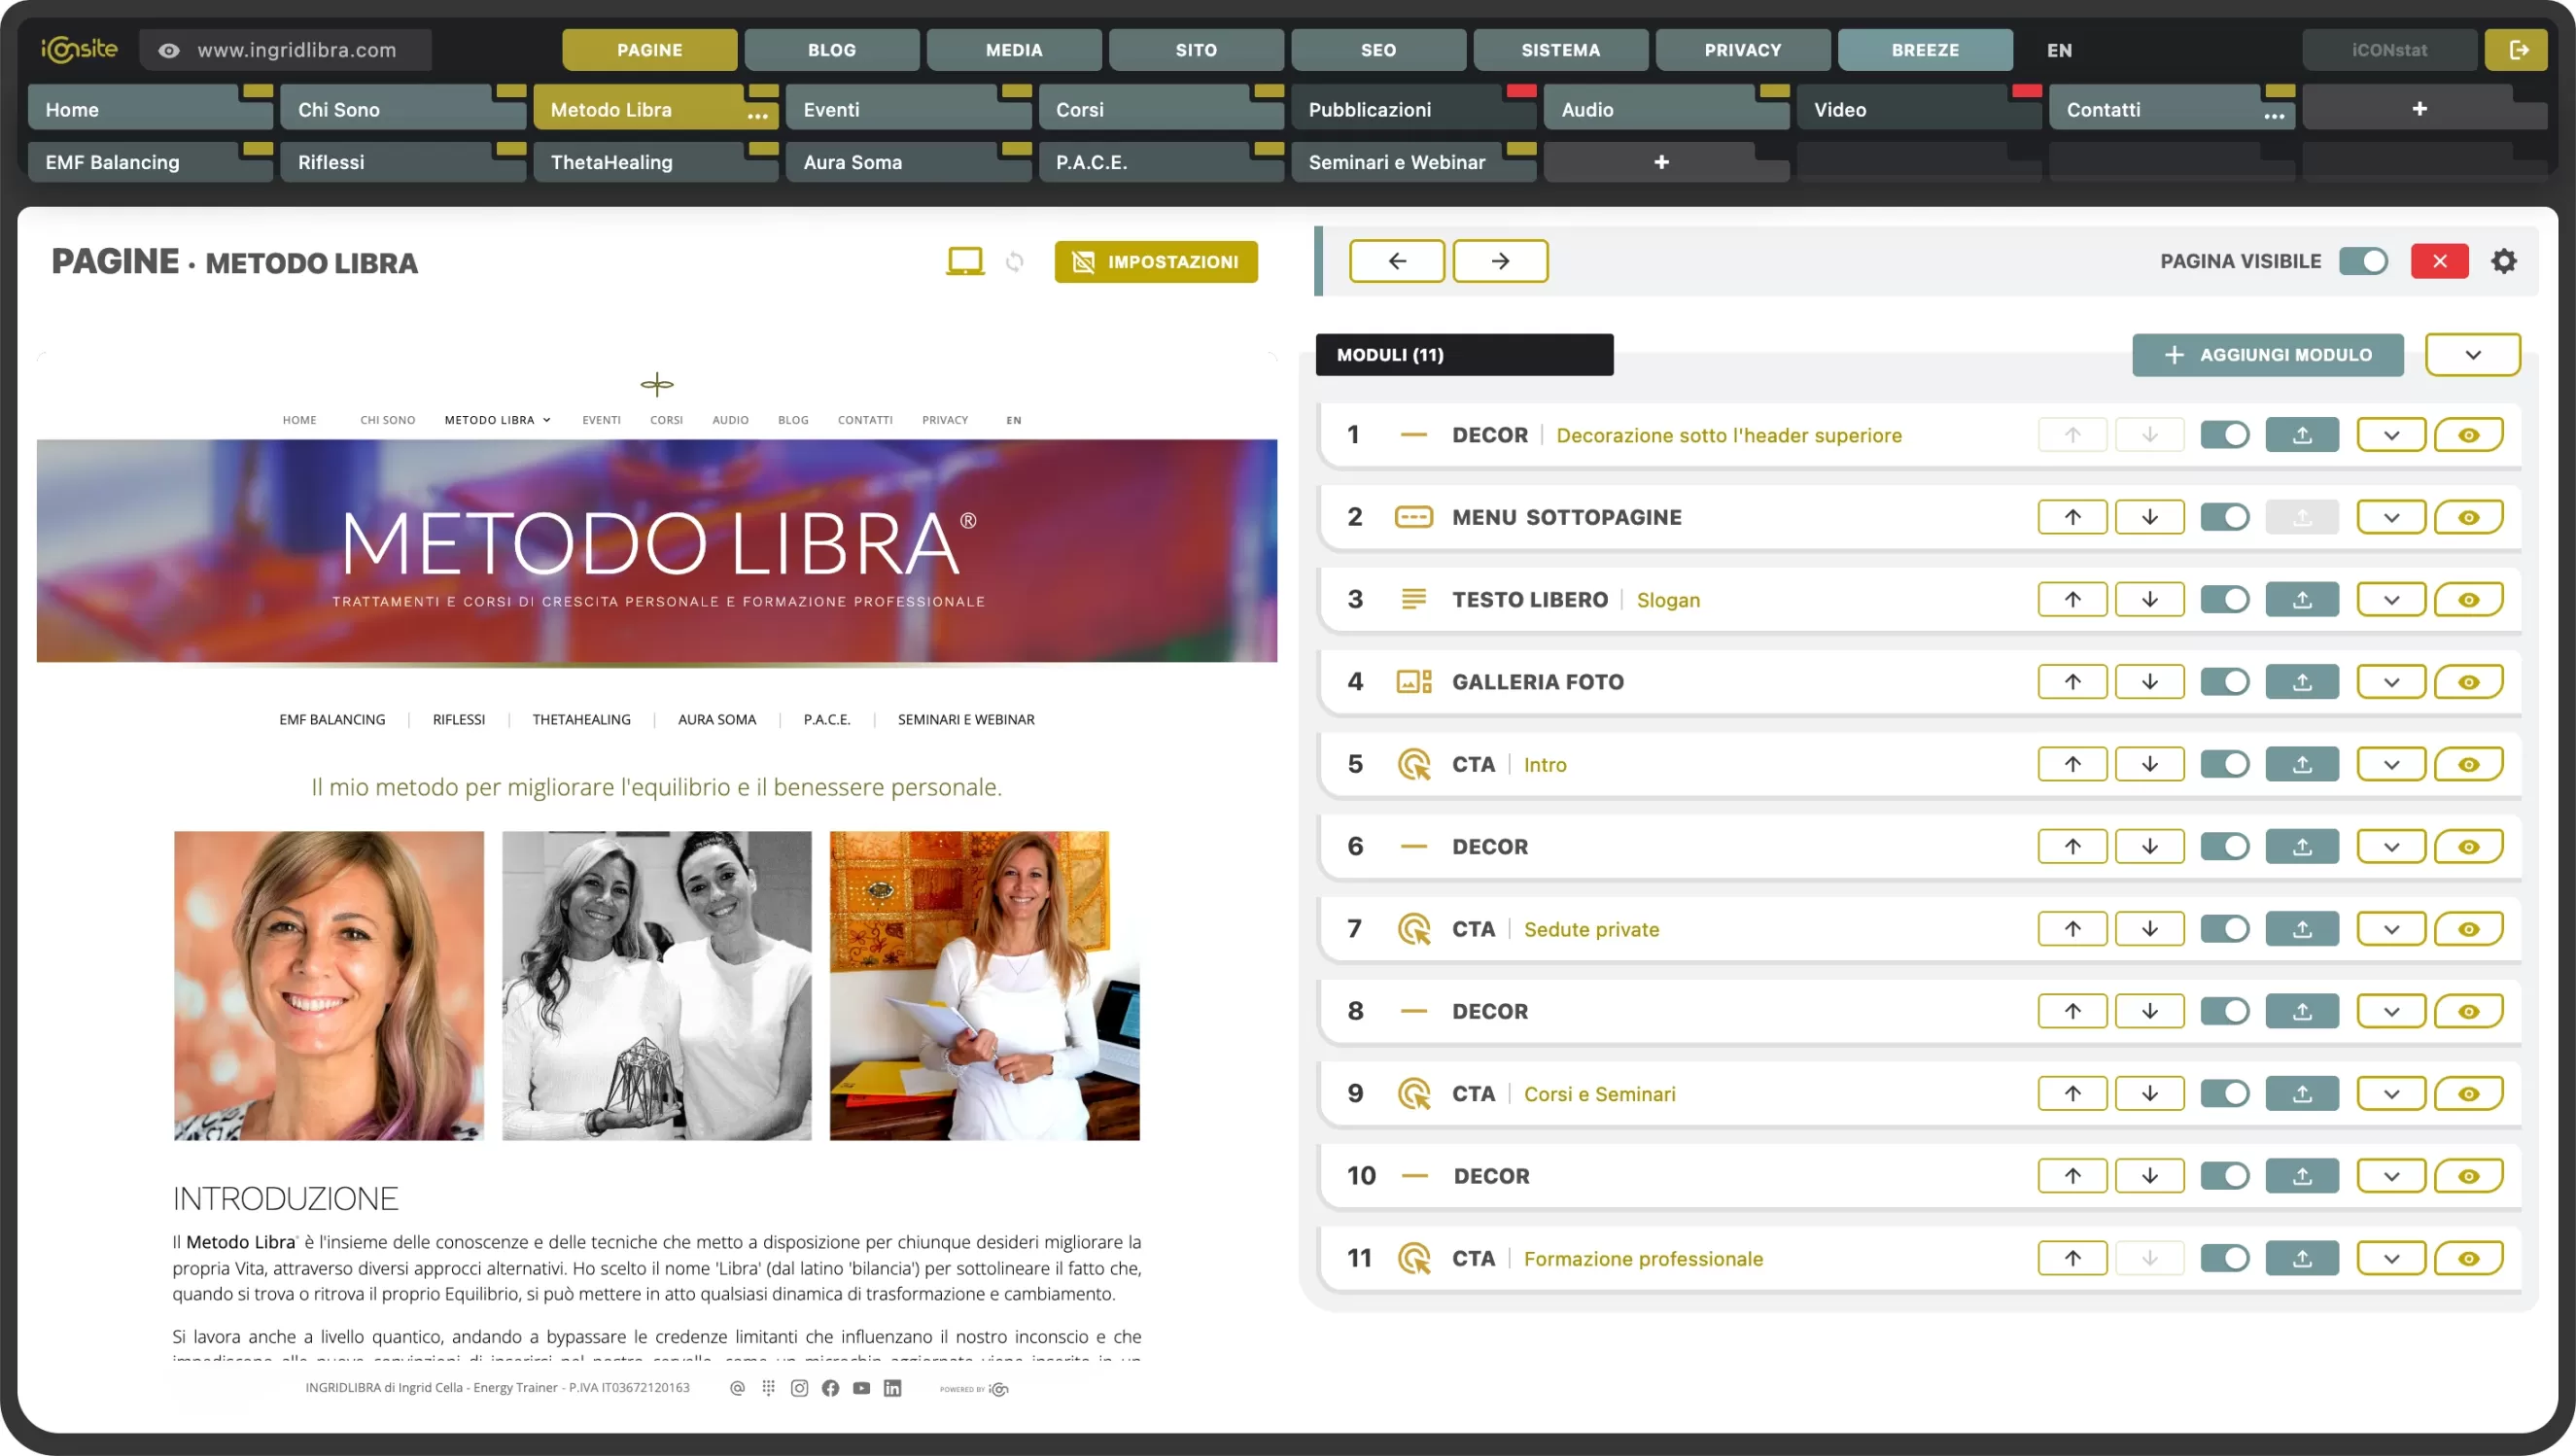
Task: Open dropdown next to Aggiungi Modulo
Action: (2473, 355)
